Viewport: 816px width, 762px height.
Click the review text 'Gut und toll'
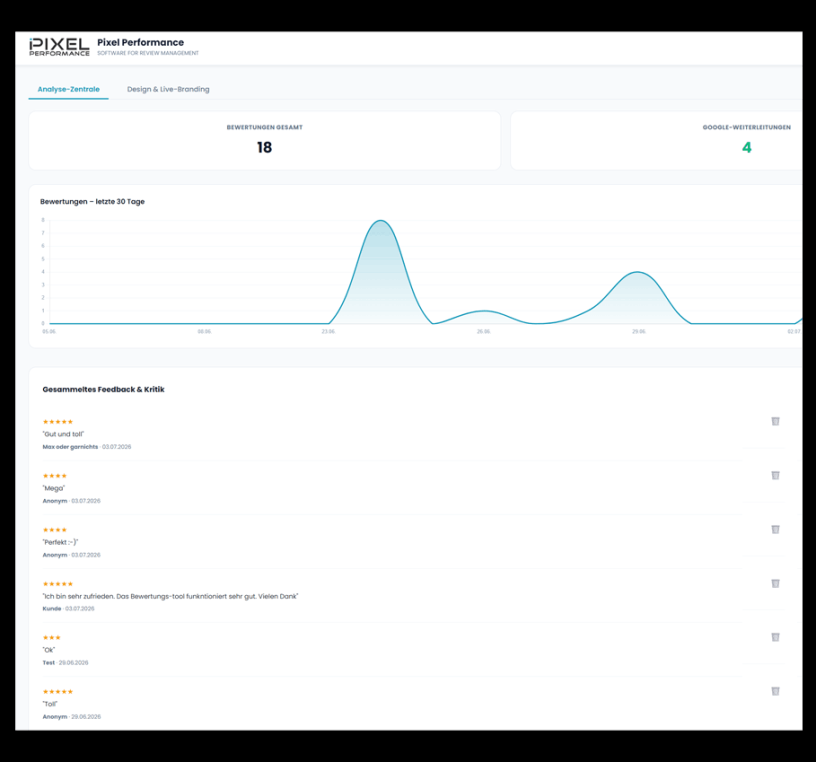pyautogui.click(x=63, y=434)
